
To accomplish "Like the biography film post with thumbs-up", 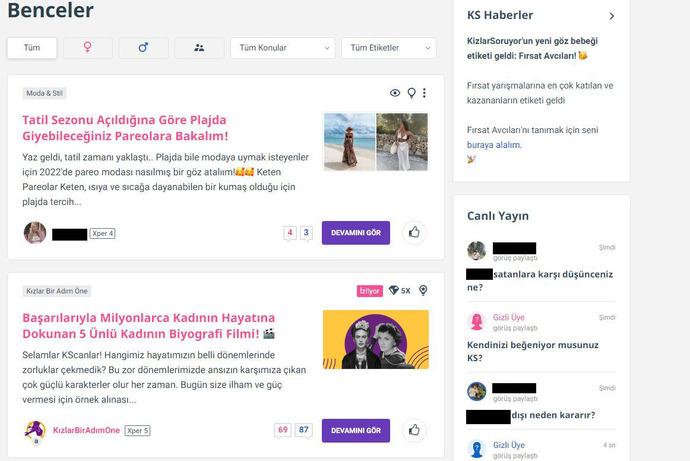I will tap(414, 430).
